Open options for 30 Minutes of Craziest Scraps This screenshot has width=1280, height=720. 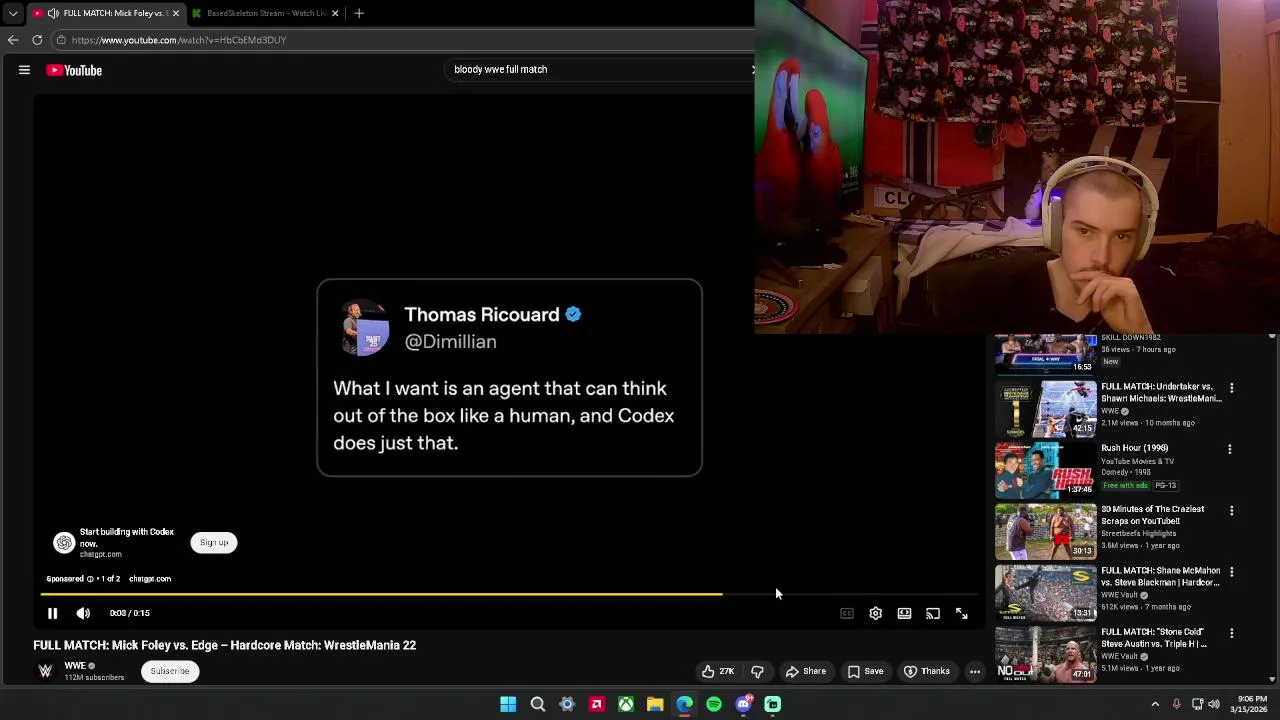coord(1232,511)
